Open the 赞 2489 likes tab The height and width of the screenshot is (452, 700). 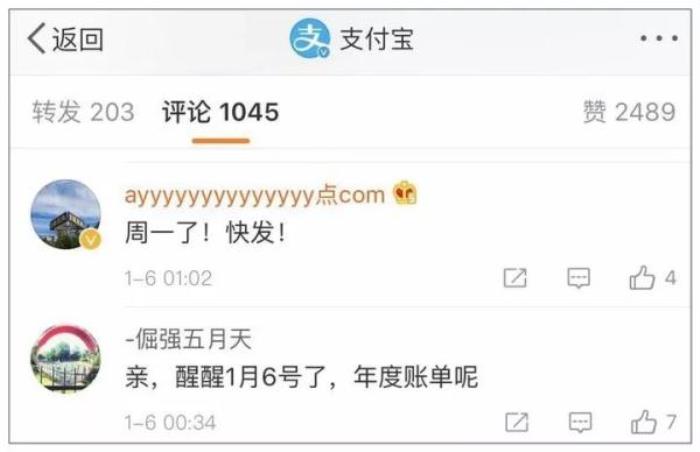[x=629, y=112]
